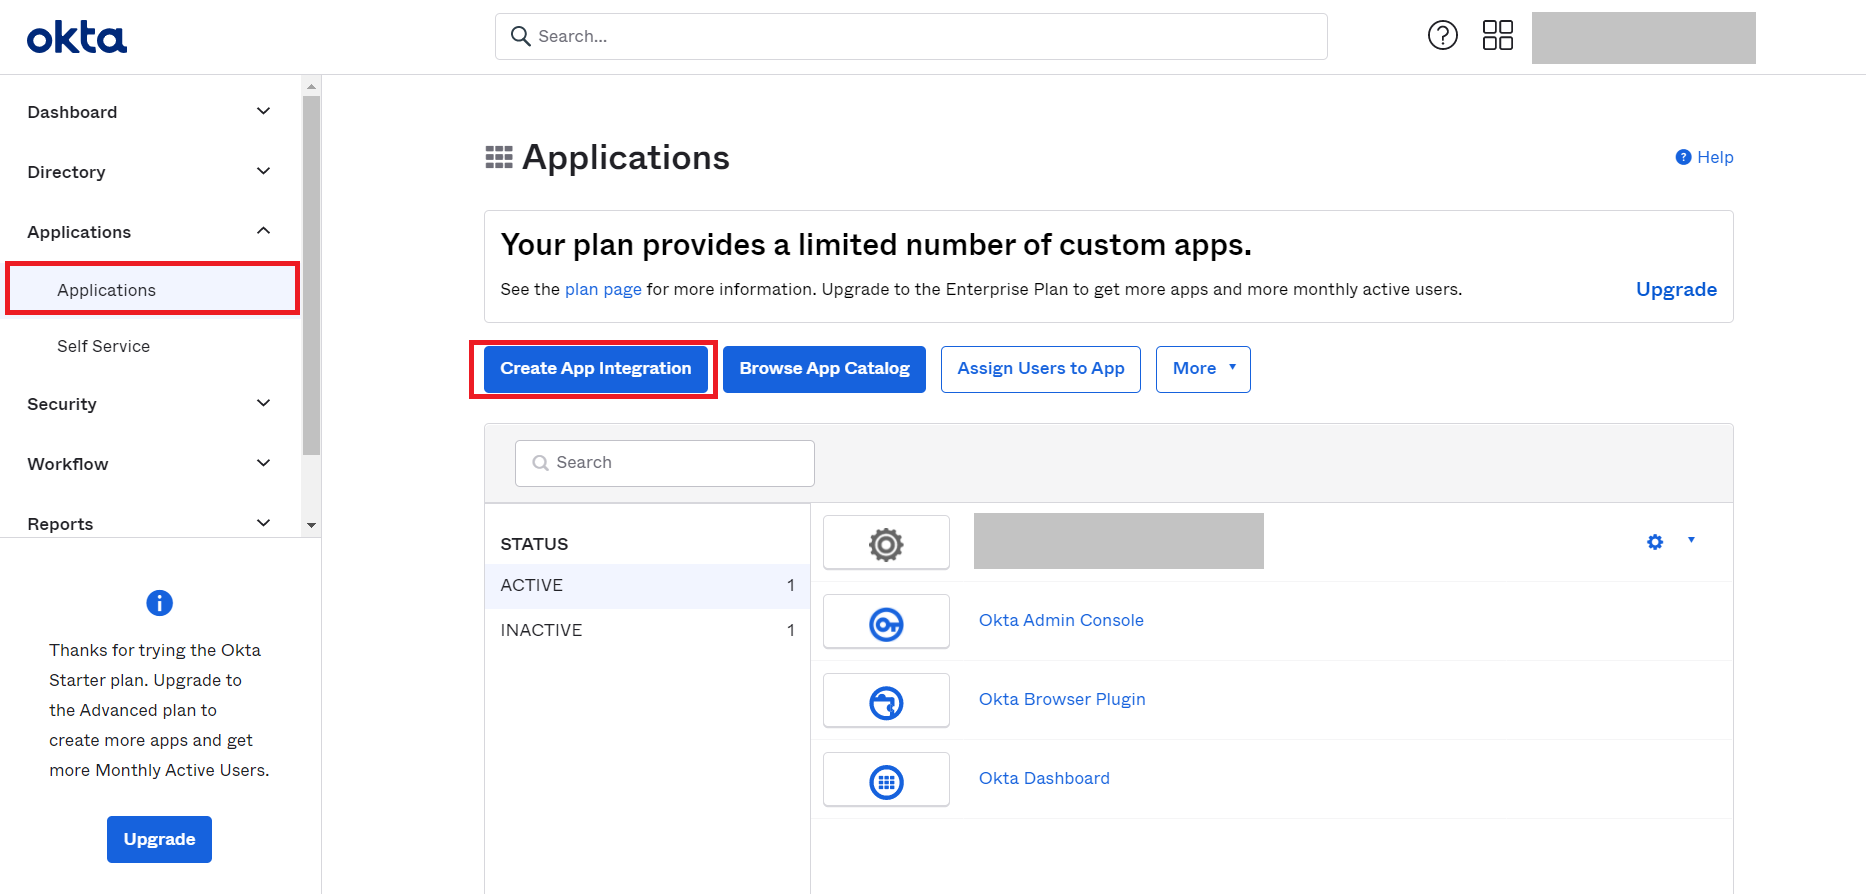Screen dimensions: 1866x894
Task: Expand the Directory menu section
Action: click(150, 172)
